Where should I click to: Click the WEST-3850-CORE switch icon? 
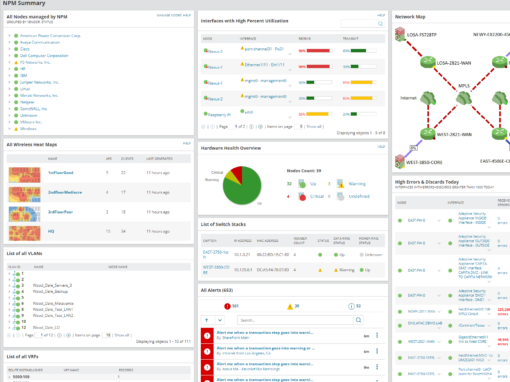(400, 162)
